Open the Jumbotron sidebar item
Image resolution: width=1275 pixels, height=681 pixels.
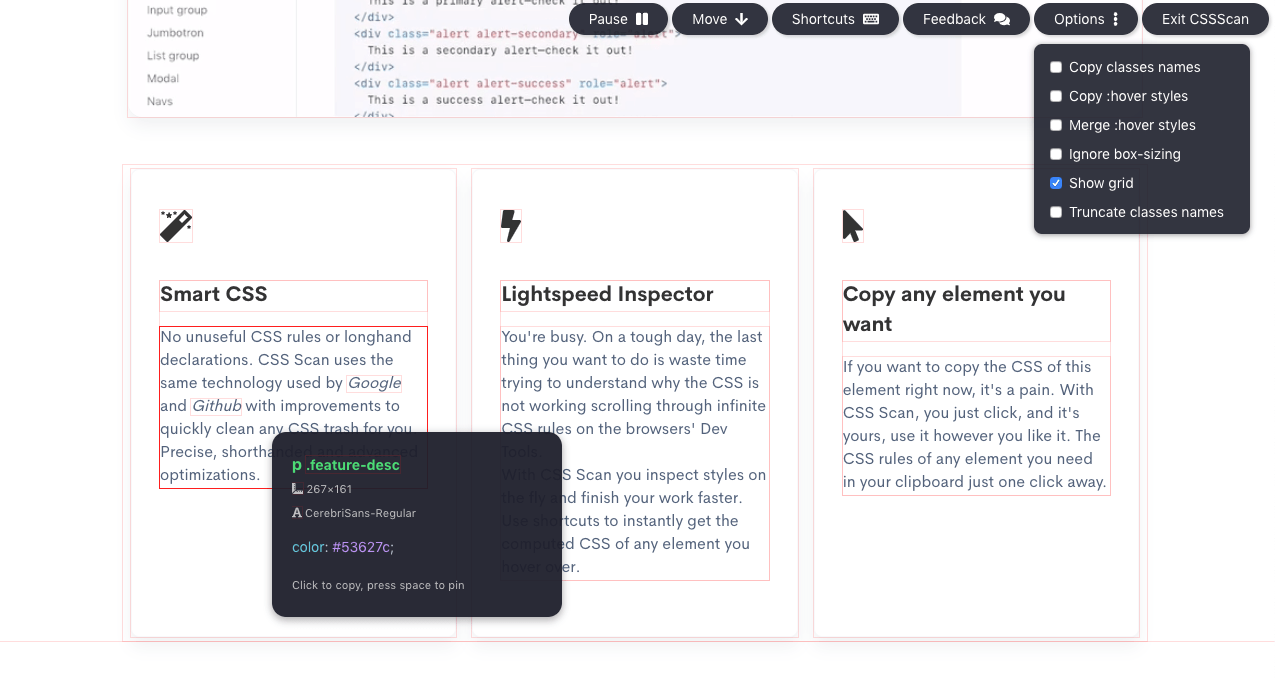(x=175, y=33)
